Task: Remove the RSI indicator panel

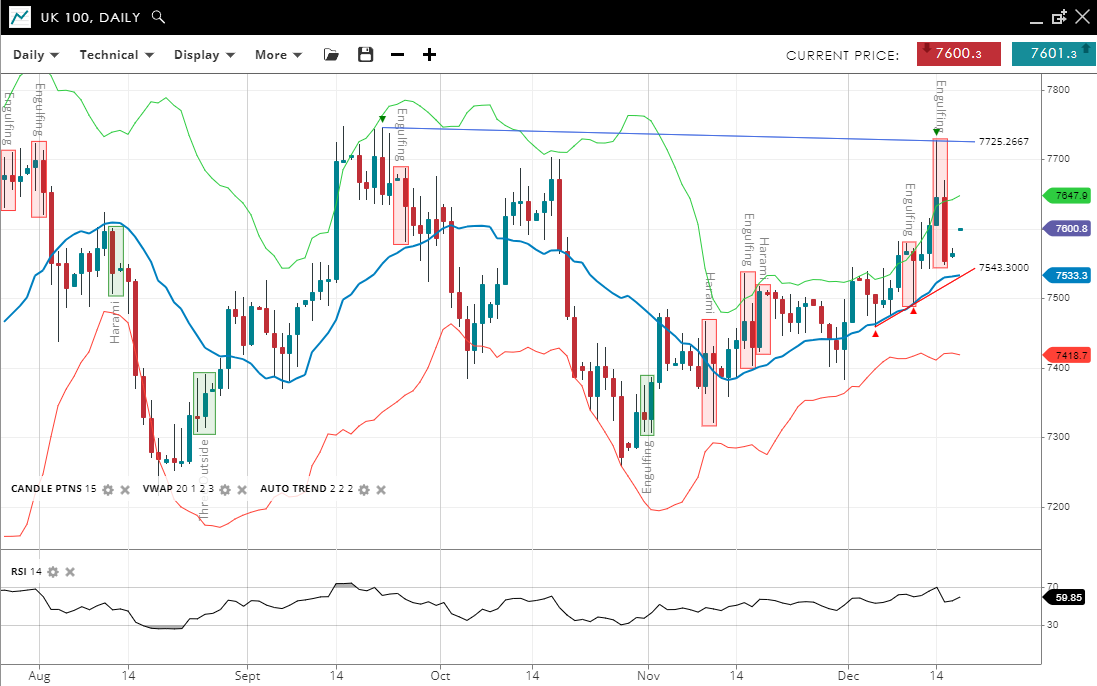Action: [70, 572]
